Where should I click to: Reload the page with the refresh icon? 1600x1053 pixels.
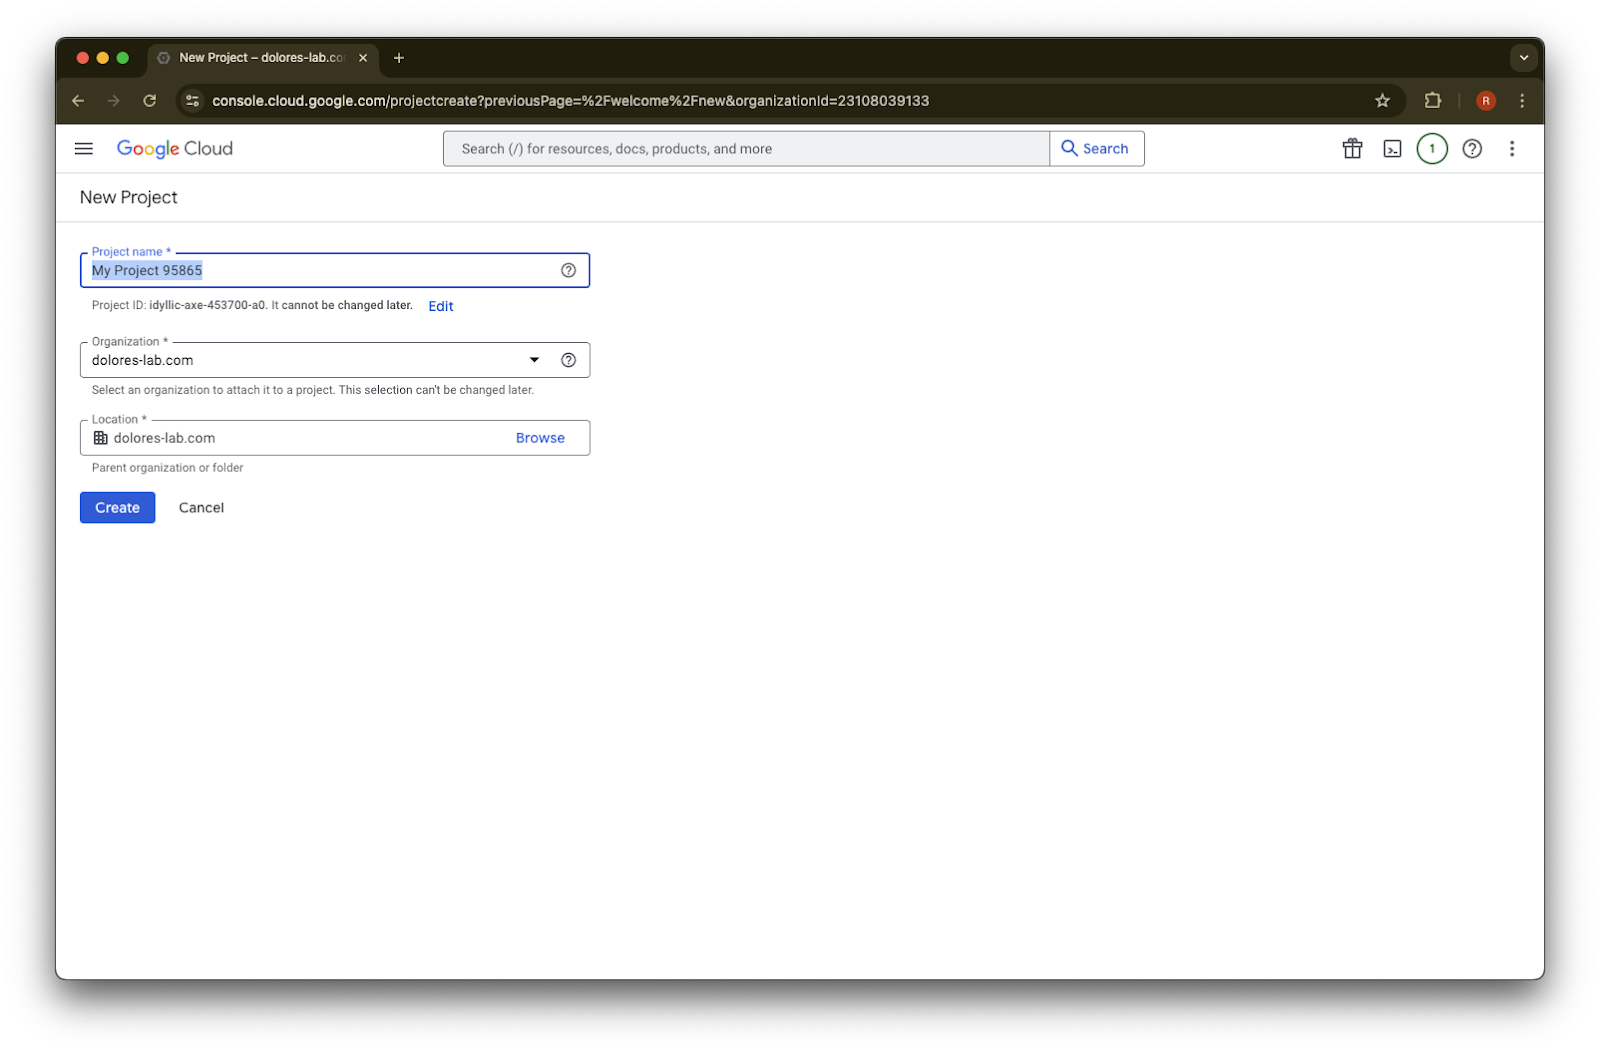(150, 101)
